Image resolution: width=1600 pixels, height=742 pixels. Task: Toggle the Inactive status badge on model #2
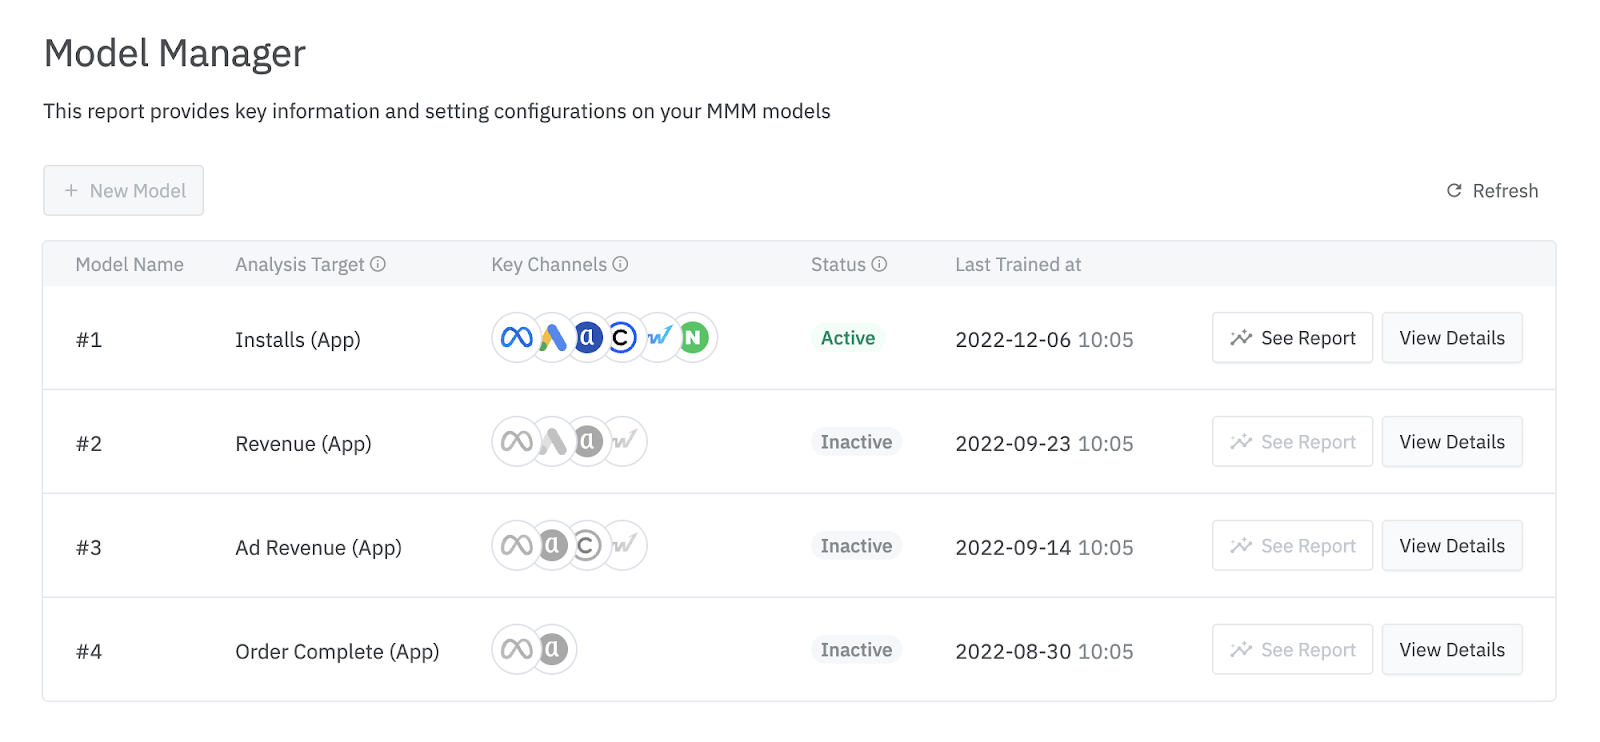855,441
